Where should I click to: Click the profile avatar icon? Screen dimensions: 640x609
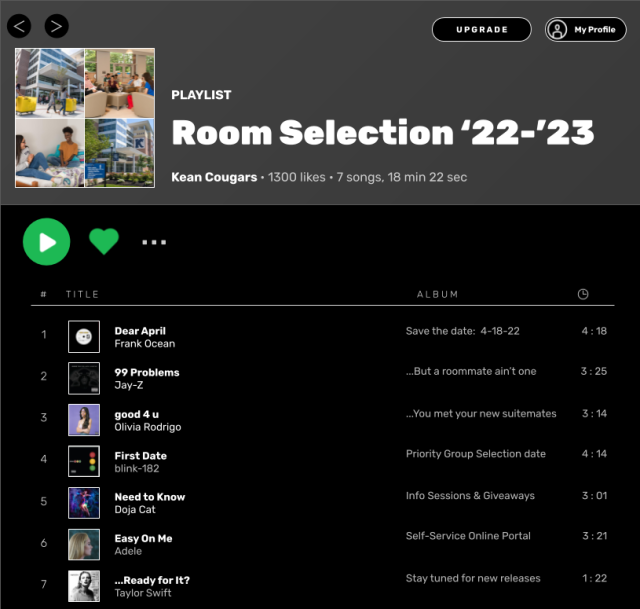(557, 29)
